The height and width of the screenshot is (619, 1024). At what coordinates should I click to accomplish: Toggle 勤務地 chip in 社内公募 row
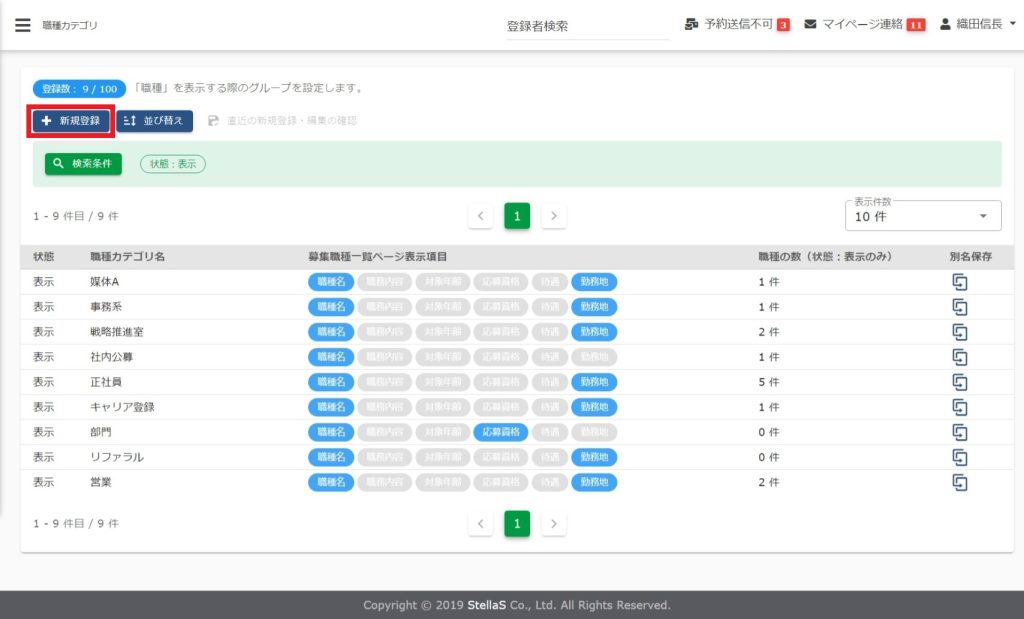click(x=594, y=357)
